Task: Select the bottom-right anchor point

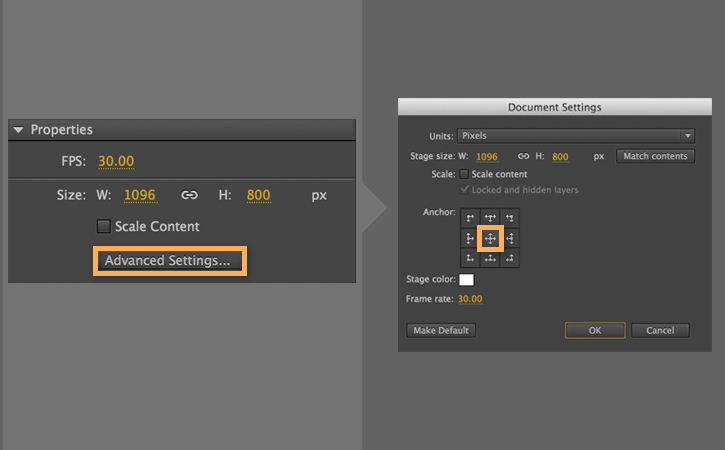Action: point(510,258)
